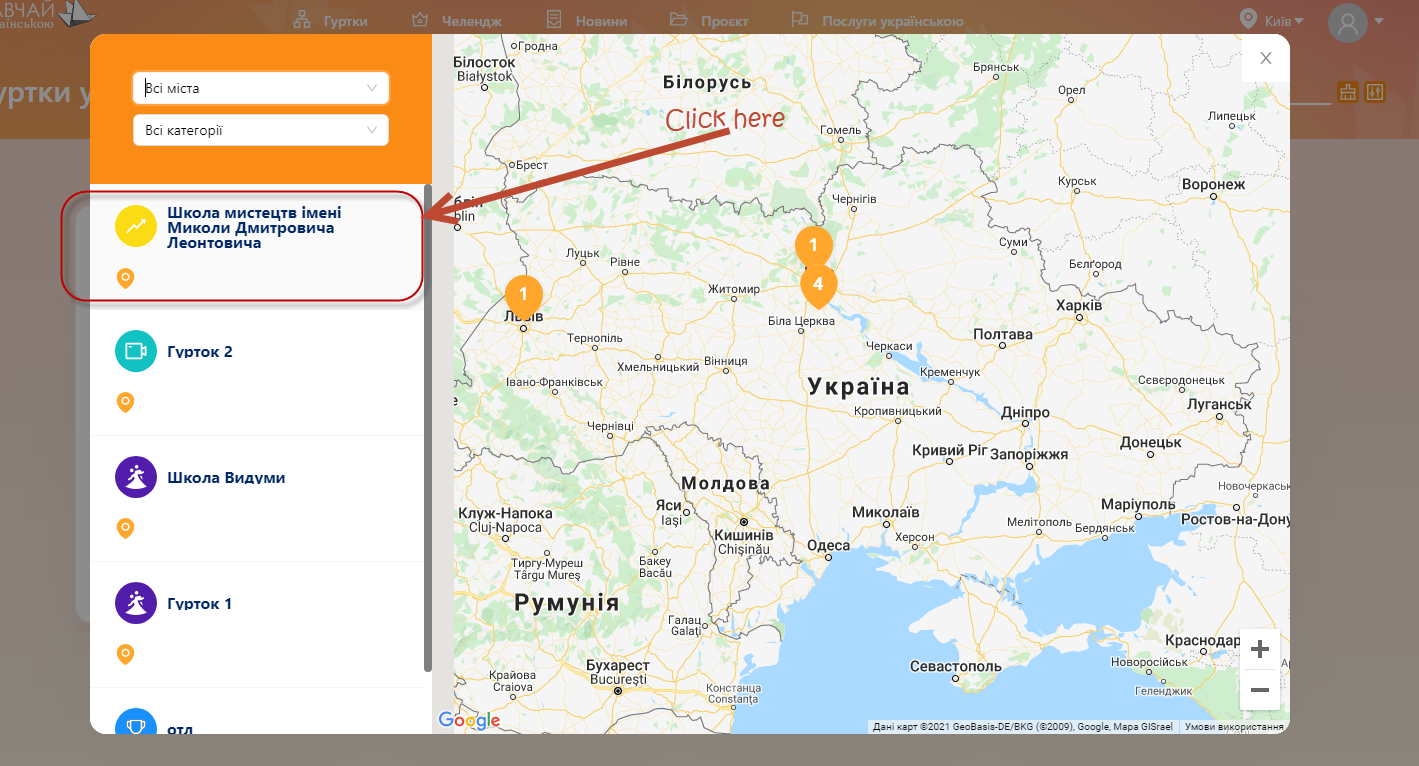1419x766 pixels.
Task: Click the Україна label on map
Action: click(859, 386)
